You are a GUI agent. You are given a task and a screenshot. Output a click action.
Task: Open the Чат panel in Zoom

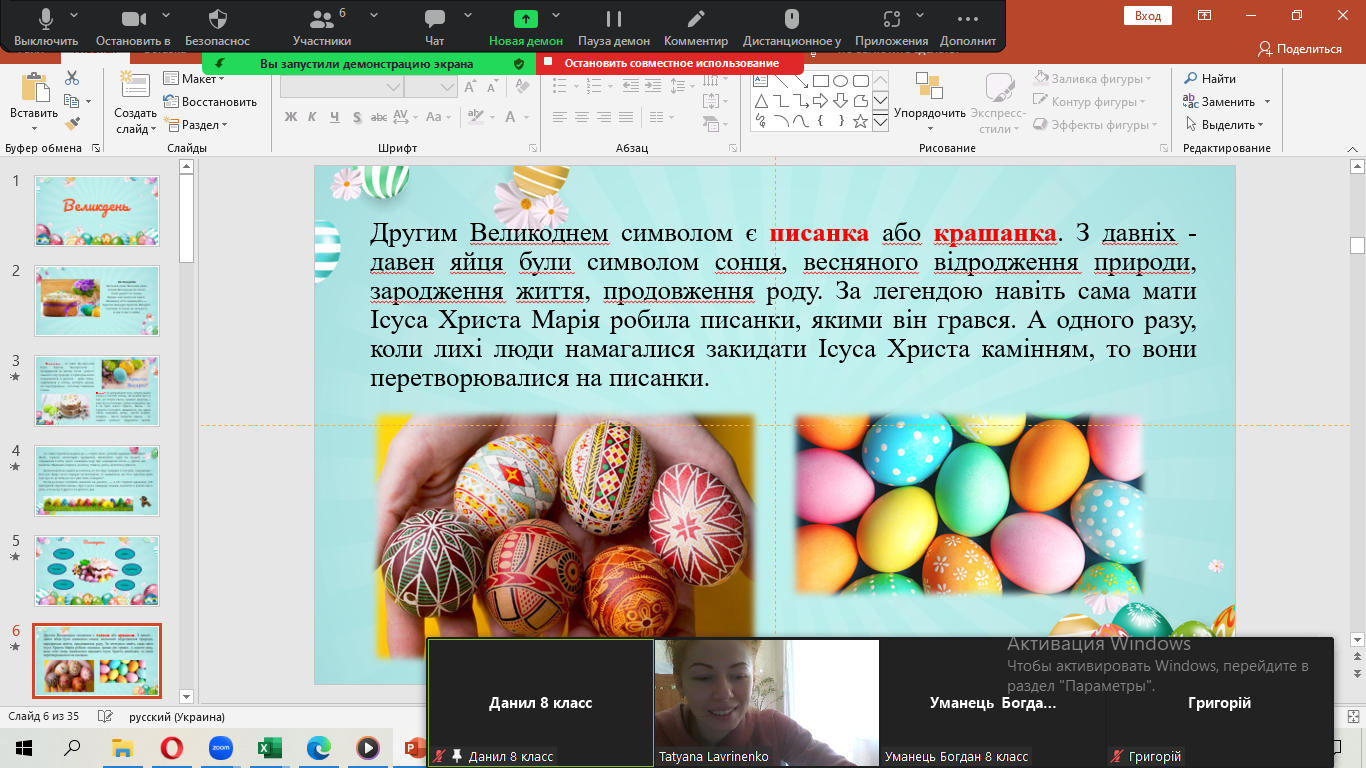[x=434, y=19]
